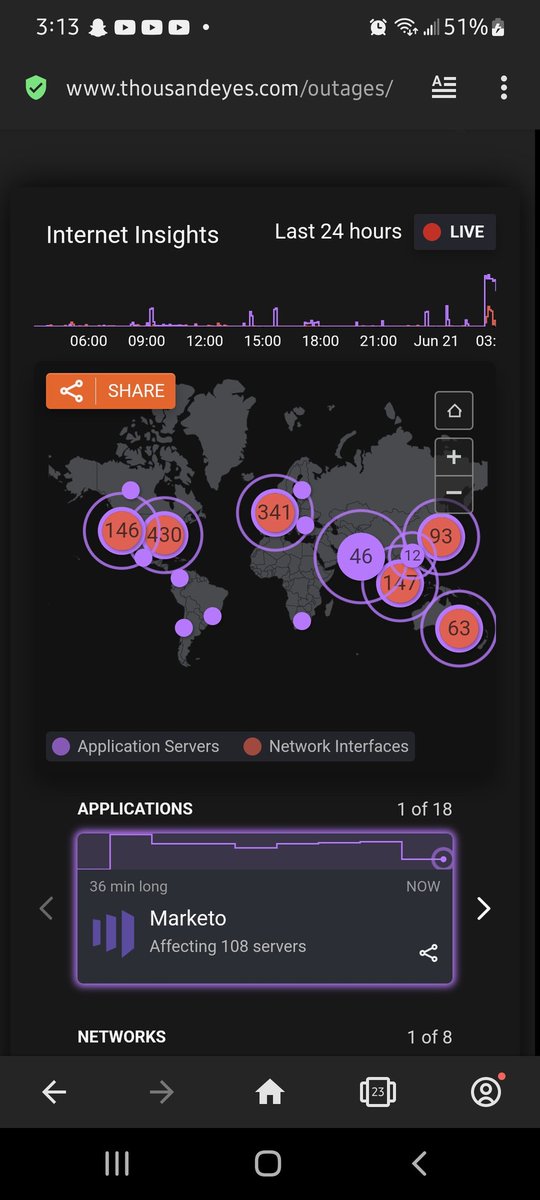Click the NOW marker on Marketo chart
The image size is (540, 1200).
(x=444, y=859)
